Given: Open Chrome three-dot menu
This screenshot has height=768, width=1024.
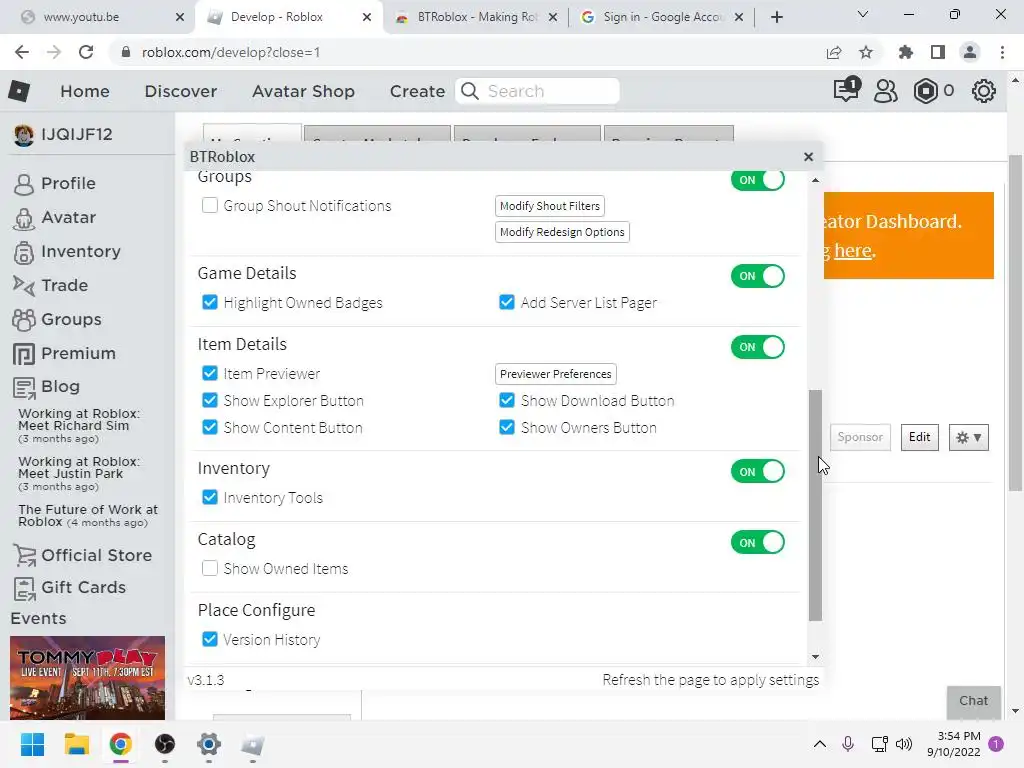Looking at the screenshot, I should pos(1002,52).
